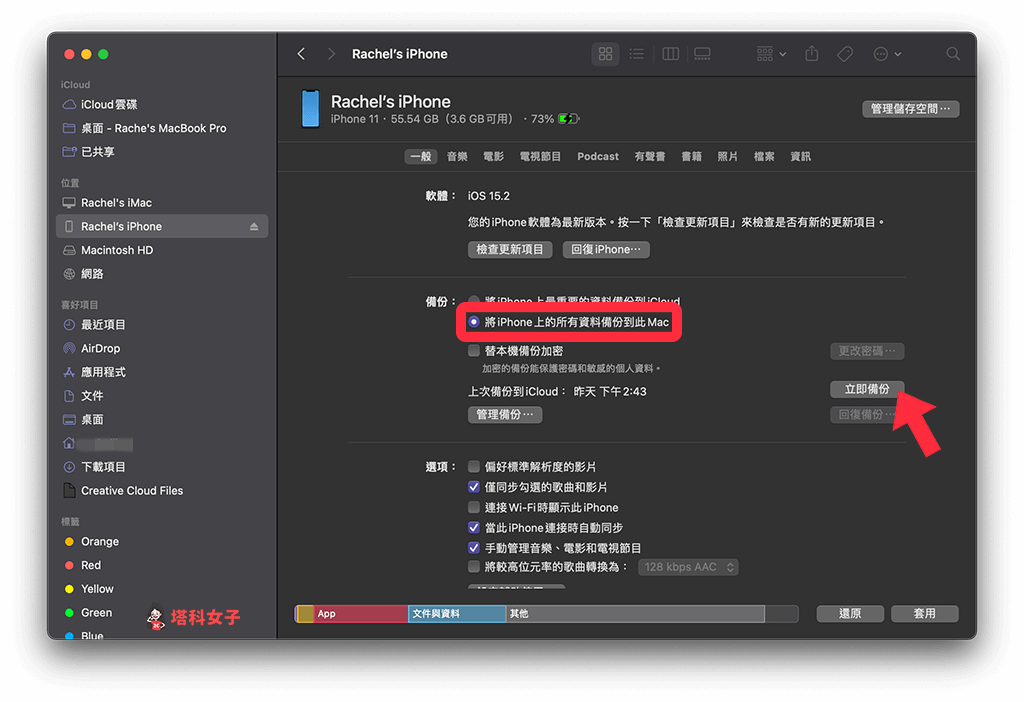Switch Finder to icon grid view
Screen dimensions: 1024x702
click(605, 54)
